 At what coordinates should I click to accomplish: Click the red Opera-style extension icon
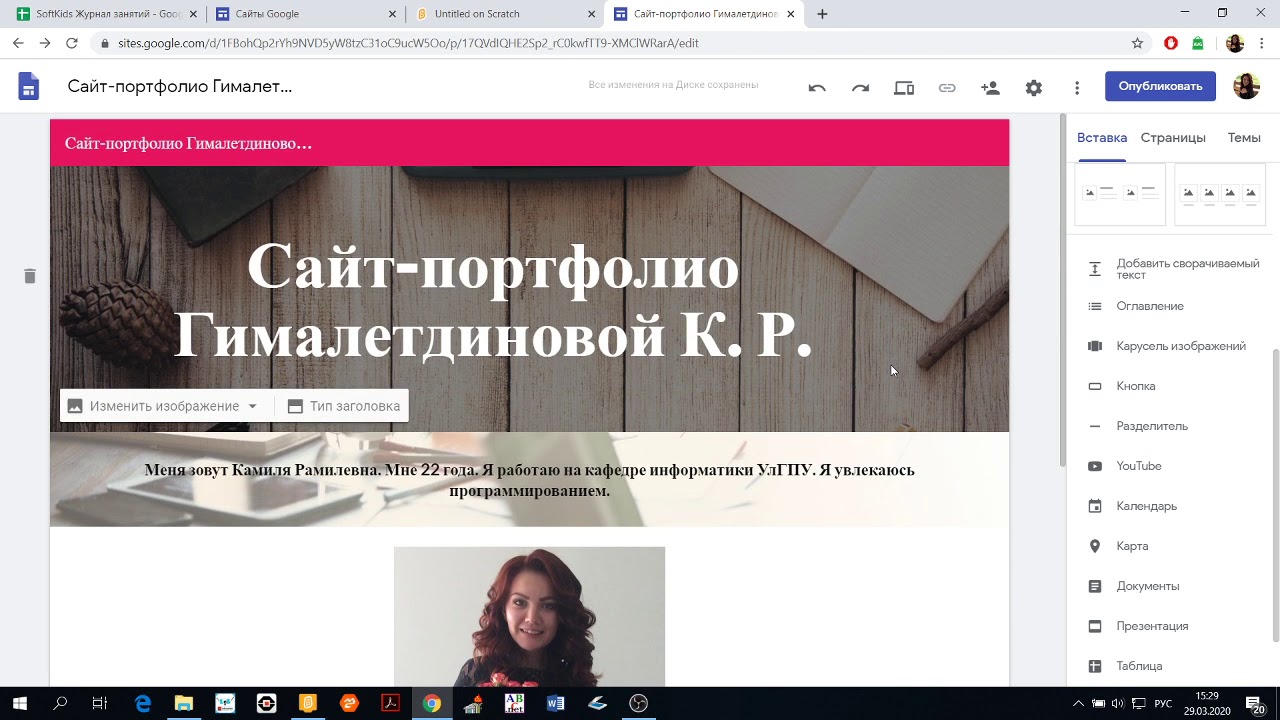click(1171, 43)
